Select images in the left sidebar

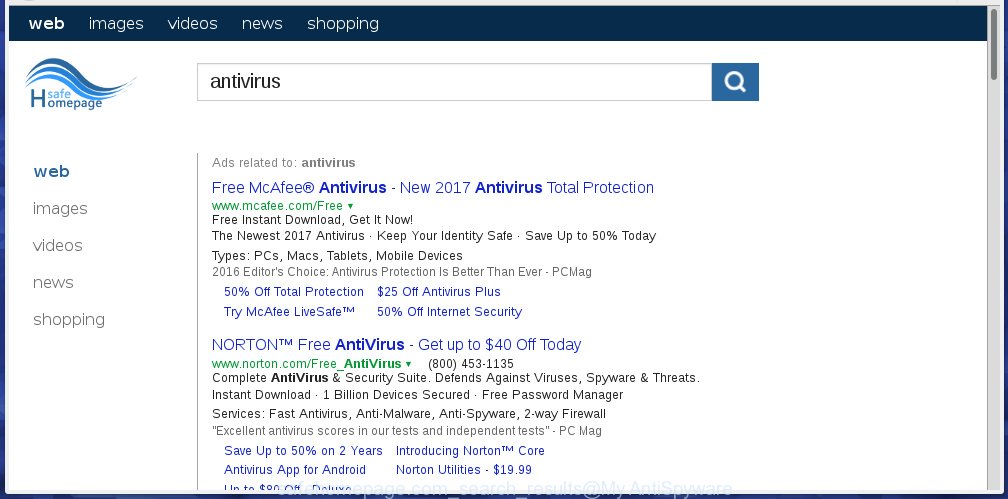tap(60, 208)
